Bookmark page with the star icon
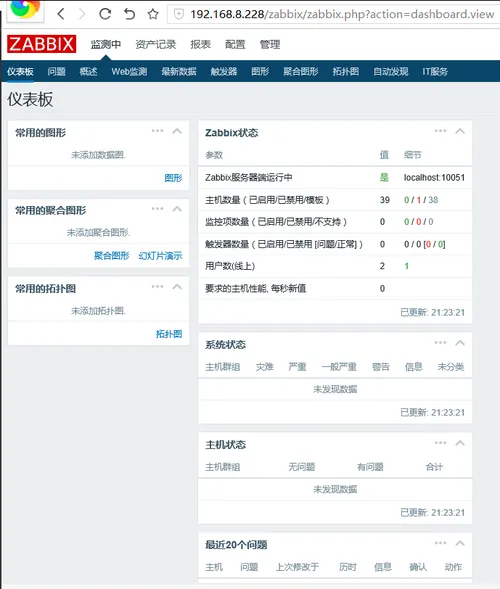This screenshot has height=589, width=500. [153, 14]
